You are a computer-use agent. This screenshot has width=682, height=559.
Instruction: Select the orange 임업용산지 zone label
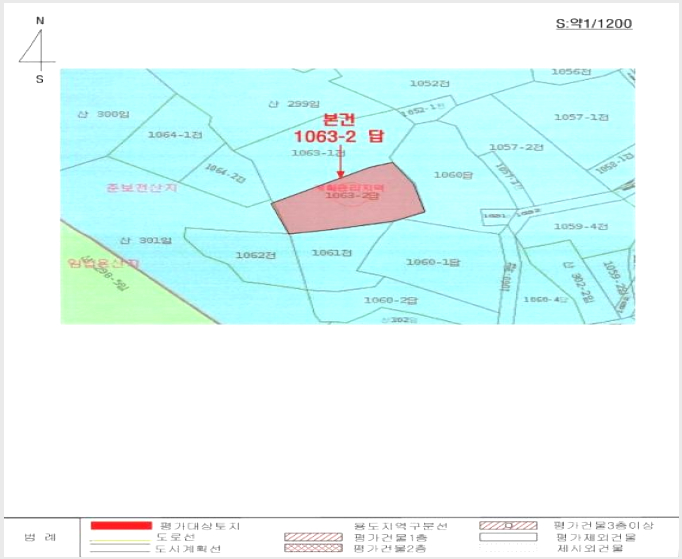pyautogui.click(x=104, y=264)
